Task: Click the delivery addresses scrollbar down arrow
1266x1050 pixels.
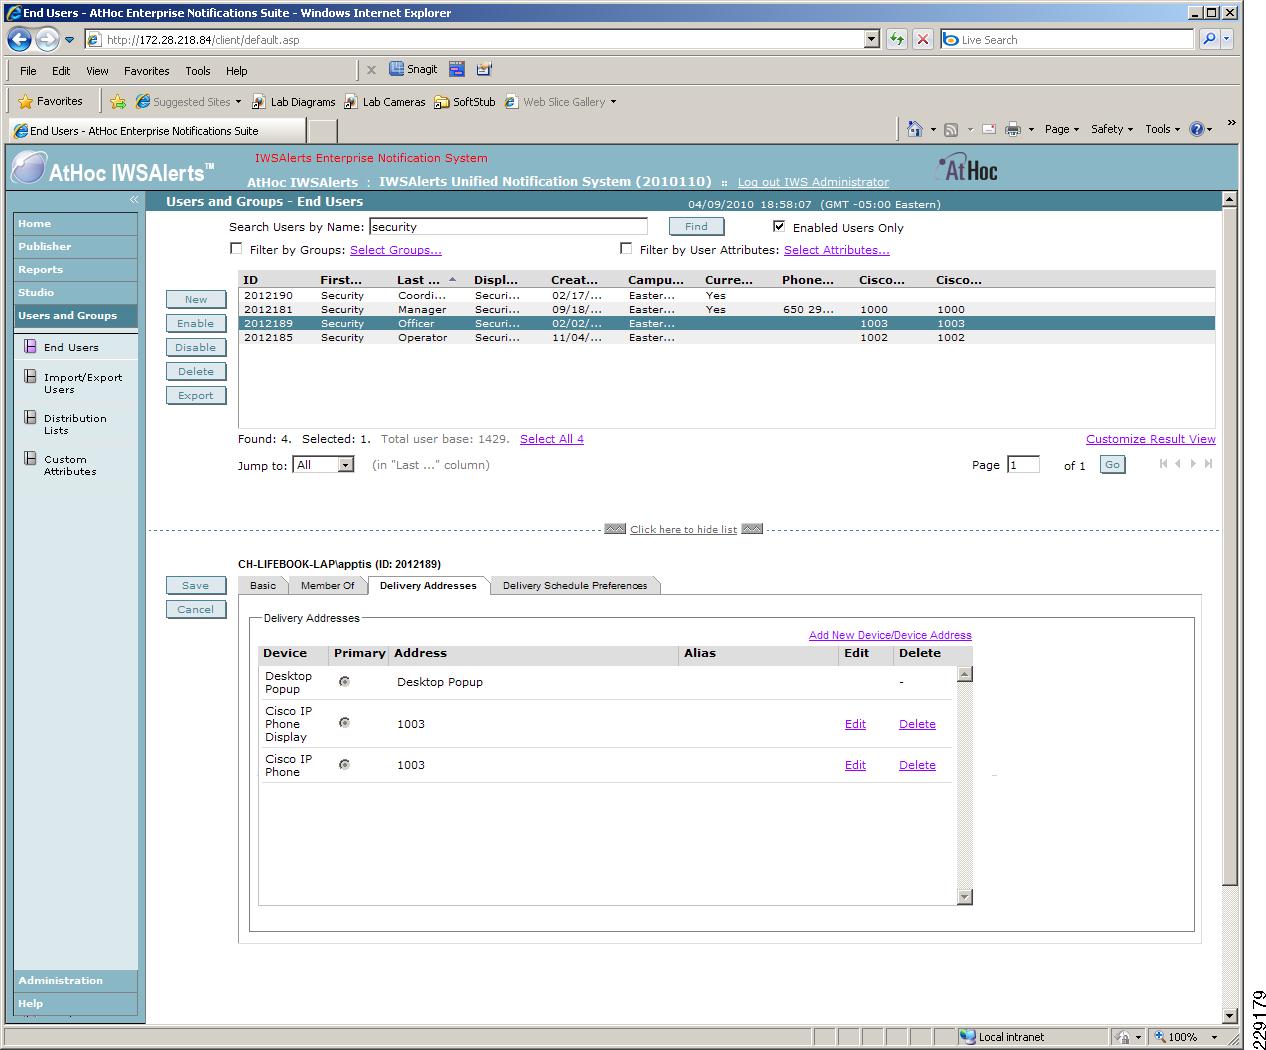Action: coord(964,897)
